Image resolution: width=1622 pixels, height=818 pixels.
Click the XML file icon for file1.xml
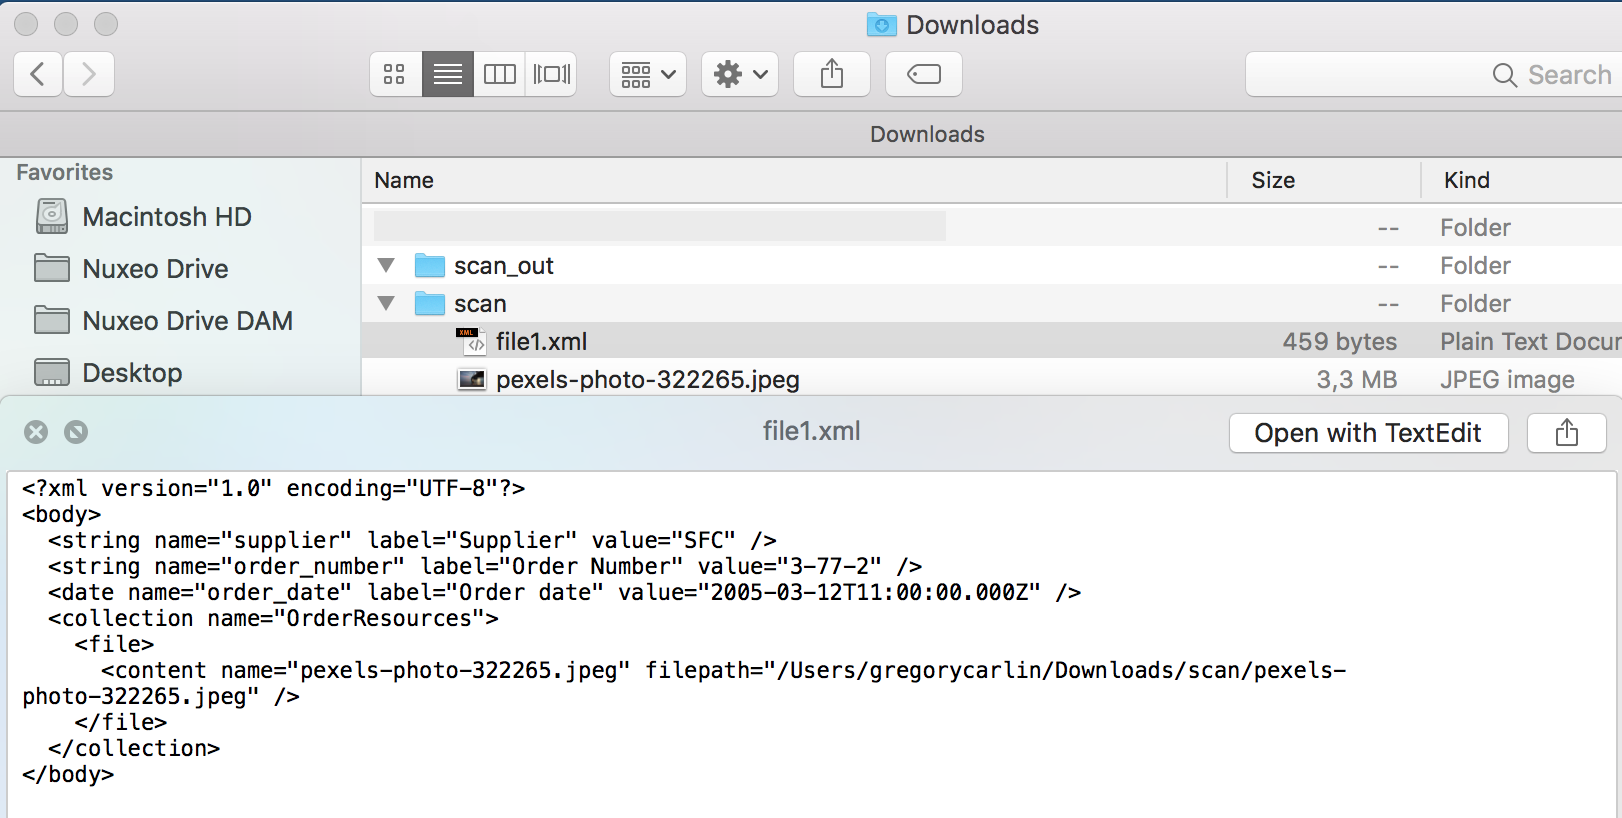click(x=471, y=341)
